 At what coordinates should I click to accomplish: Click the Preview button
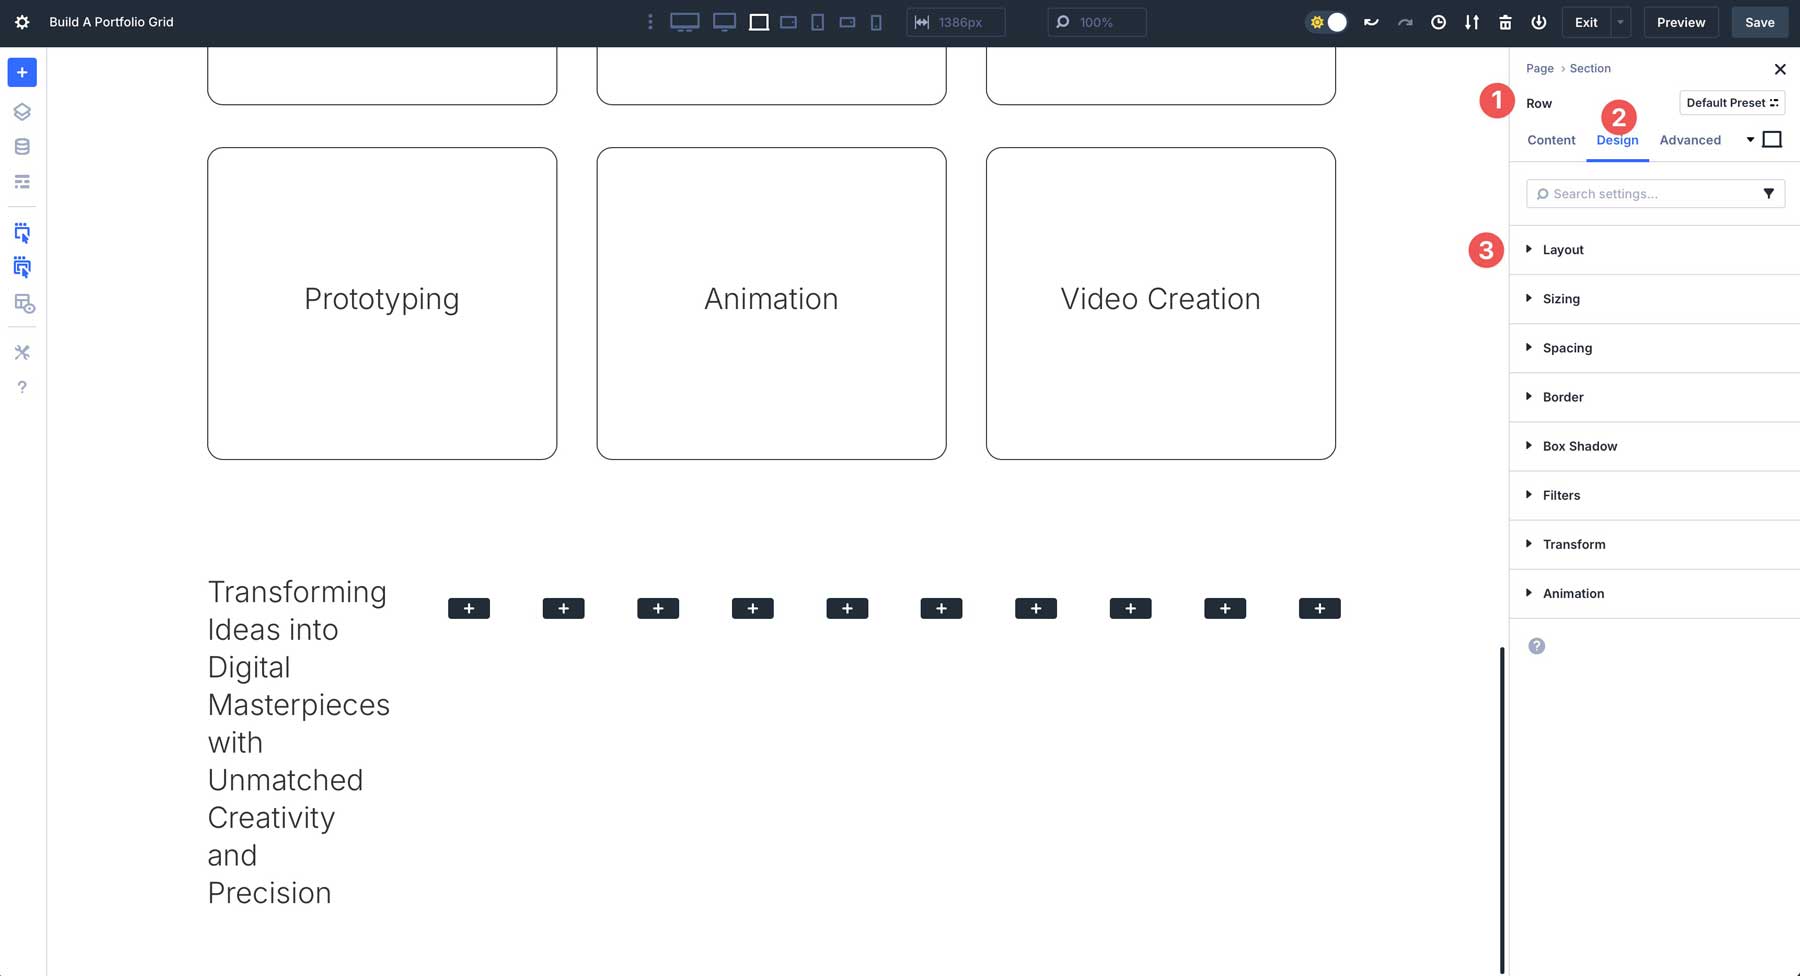(x=1680, y=21)
